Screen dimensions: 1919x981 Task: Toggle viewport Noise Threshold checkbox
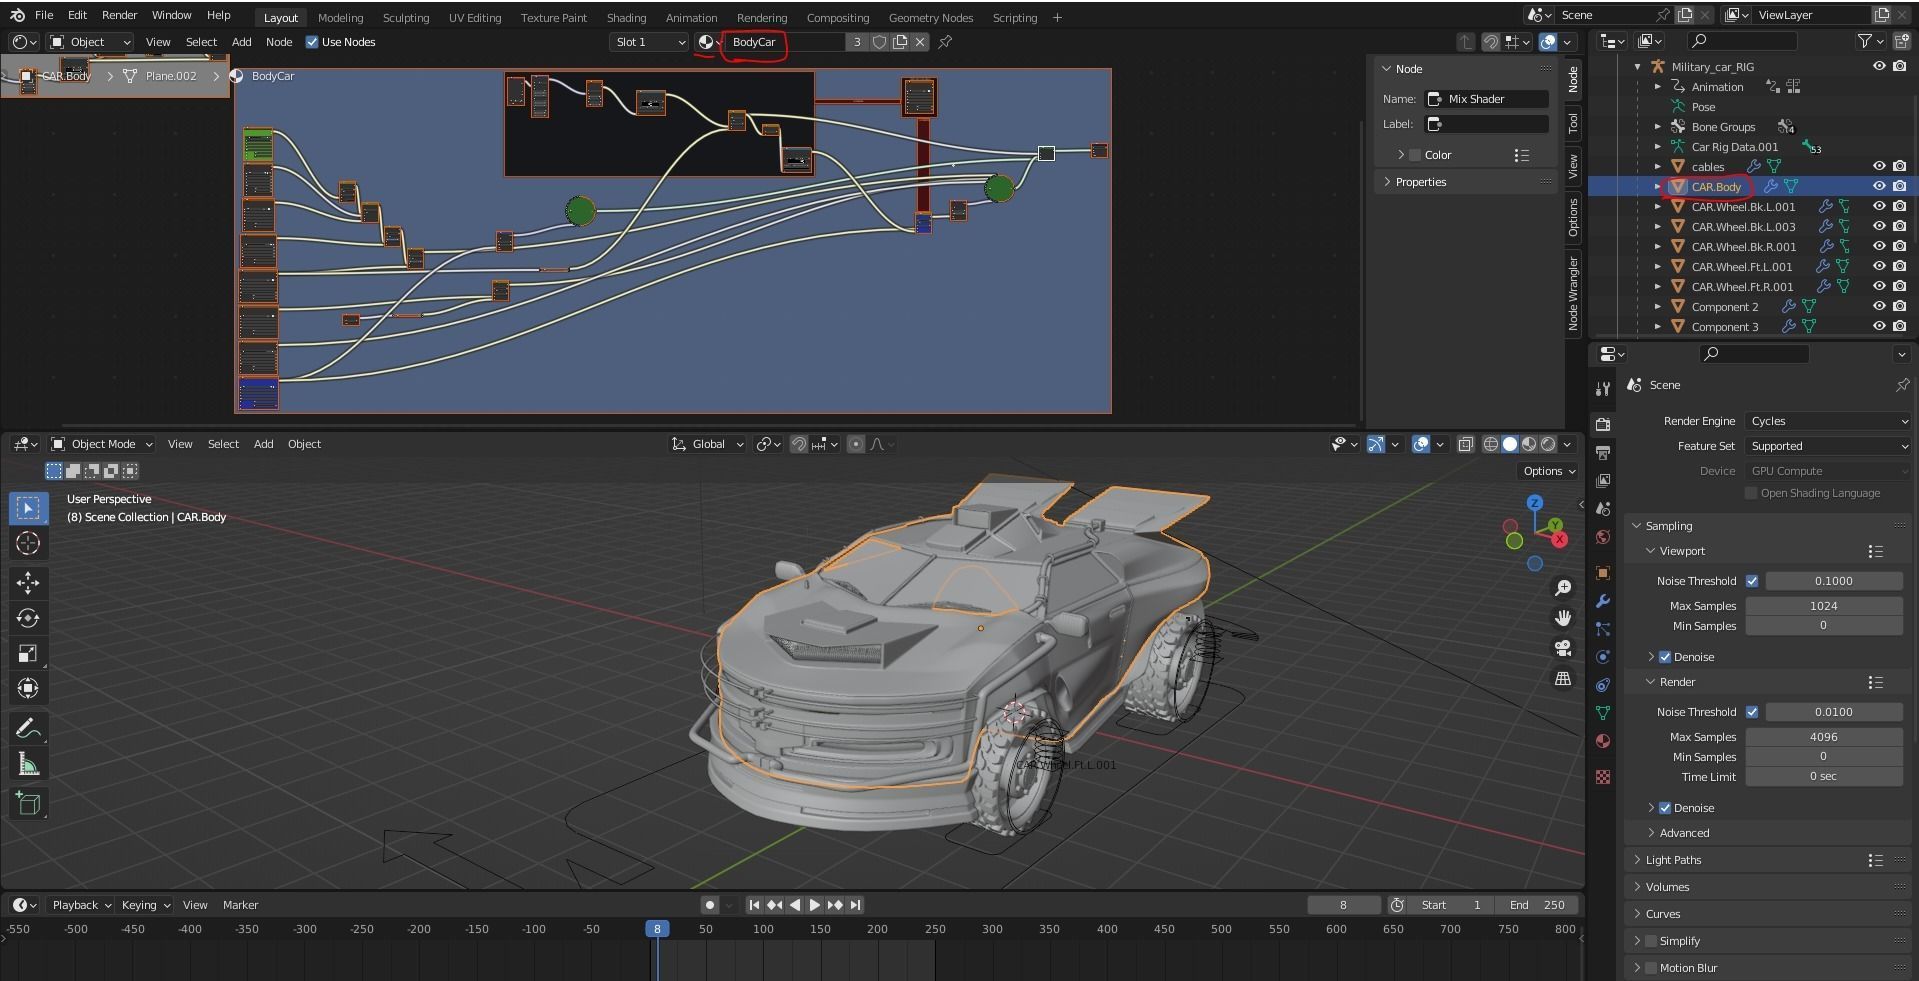[1752, 581]
